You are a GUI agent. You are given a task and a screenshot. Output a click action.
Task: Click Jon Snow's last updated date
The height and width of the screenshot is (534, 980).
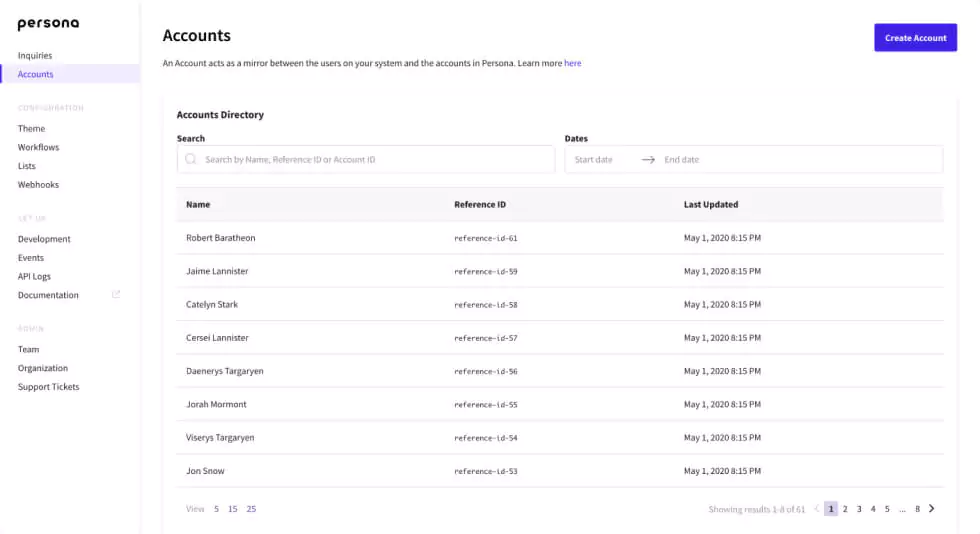722,471
